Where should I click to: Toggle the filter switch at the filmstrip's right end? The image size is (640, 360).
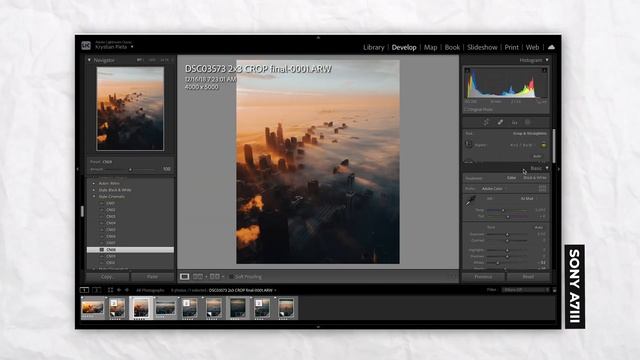554,290
